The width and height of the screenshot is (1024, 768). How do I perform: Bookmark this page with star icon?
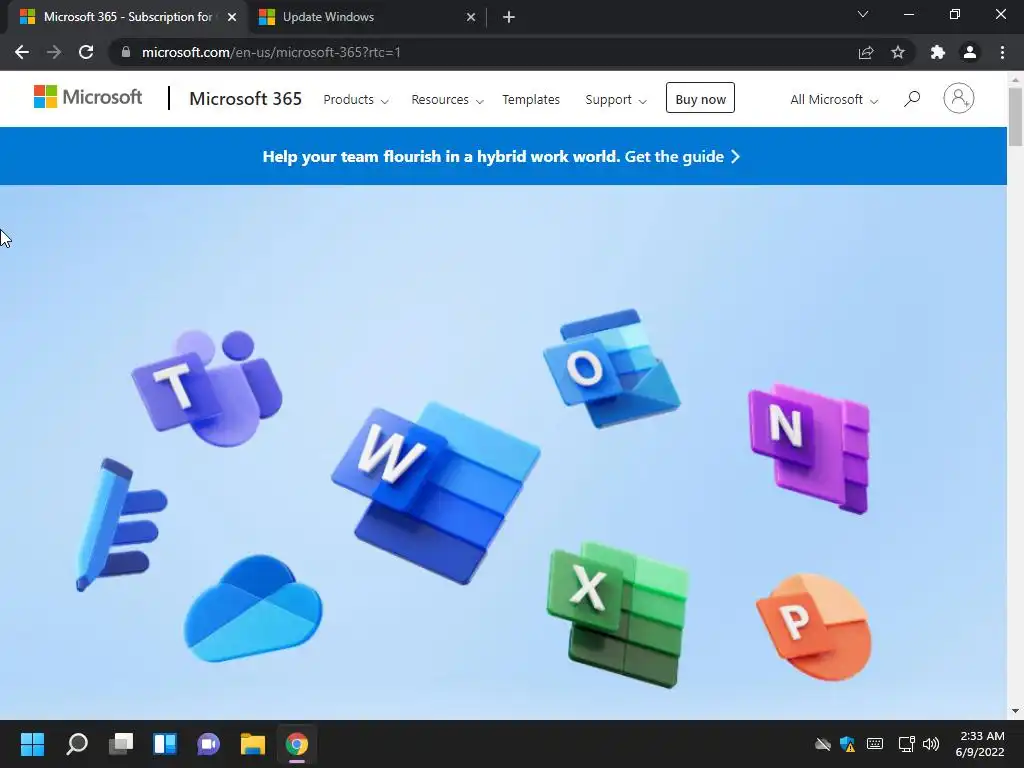(x=898, y=52)
